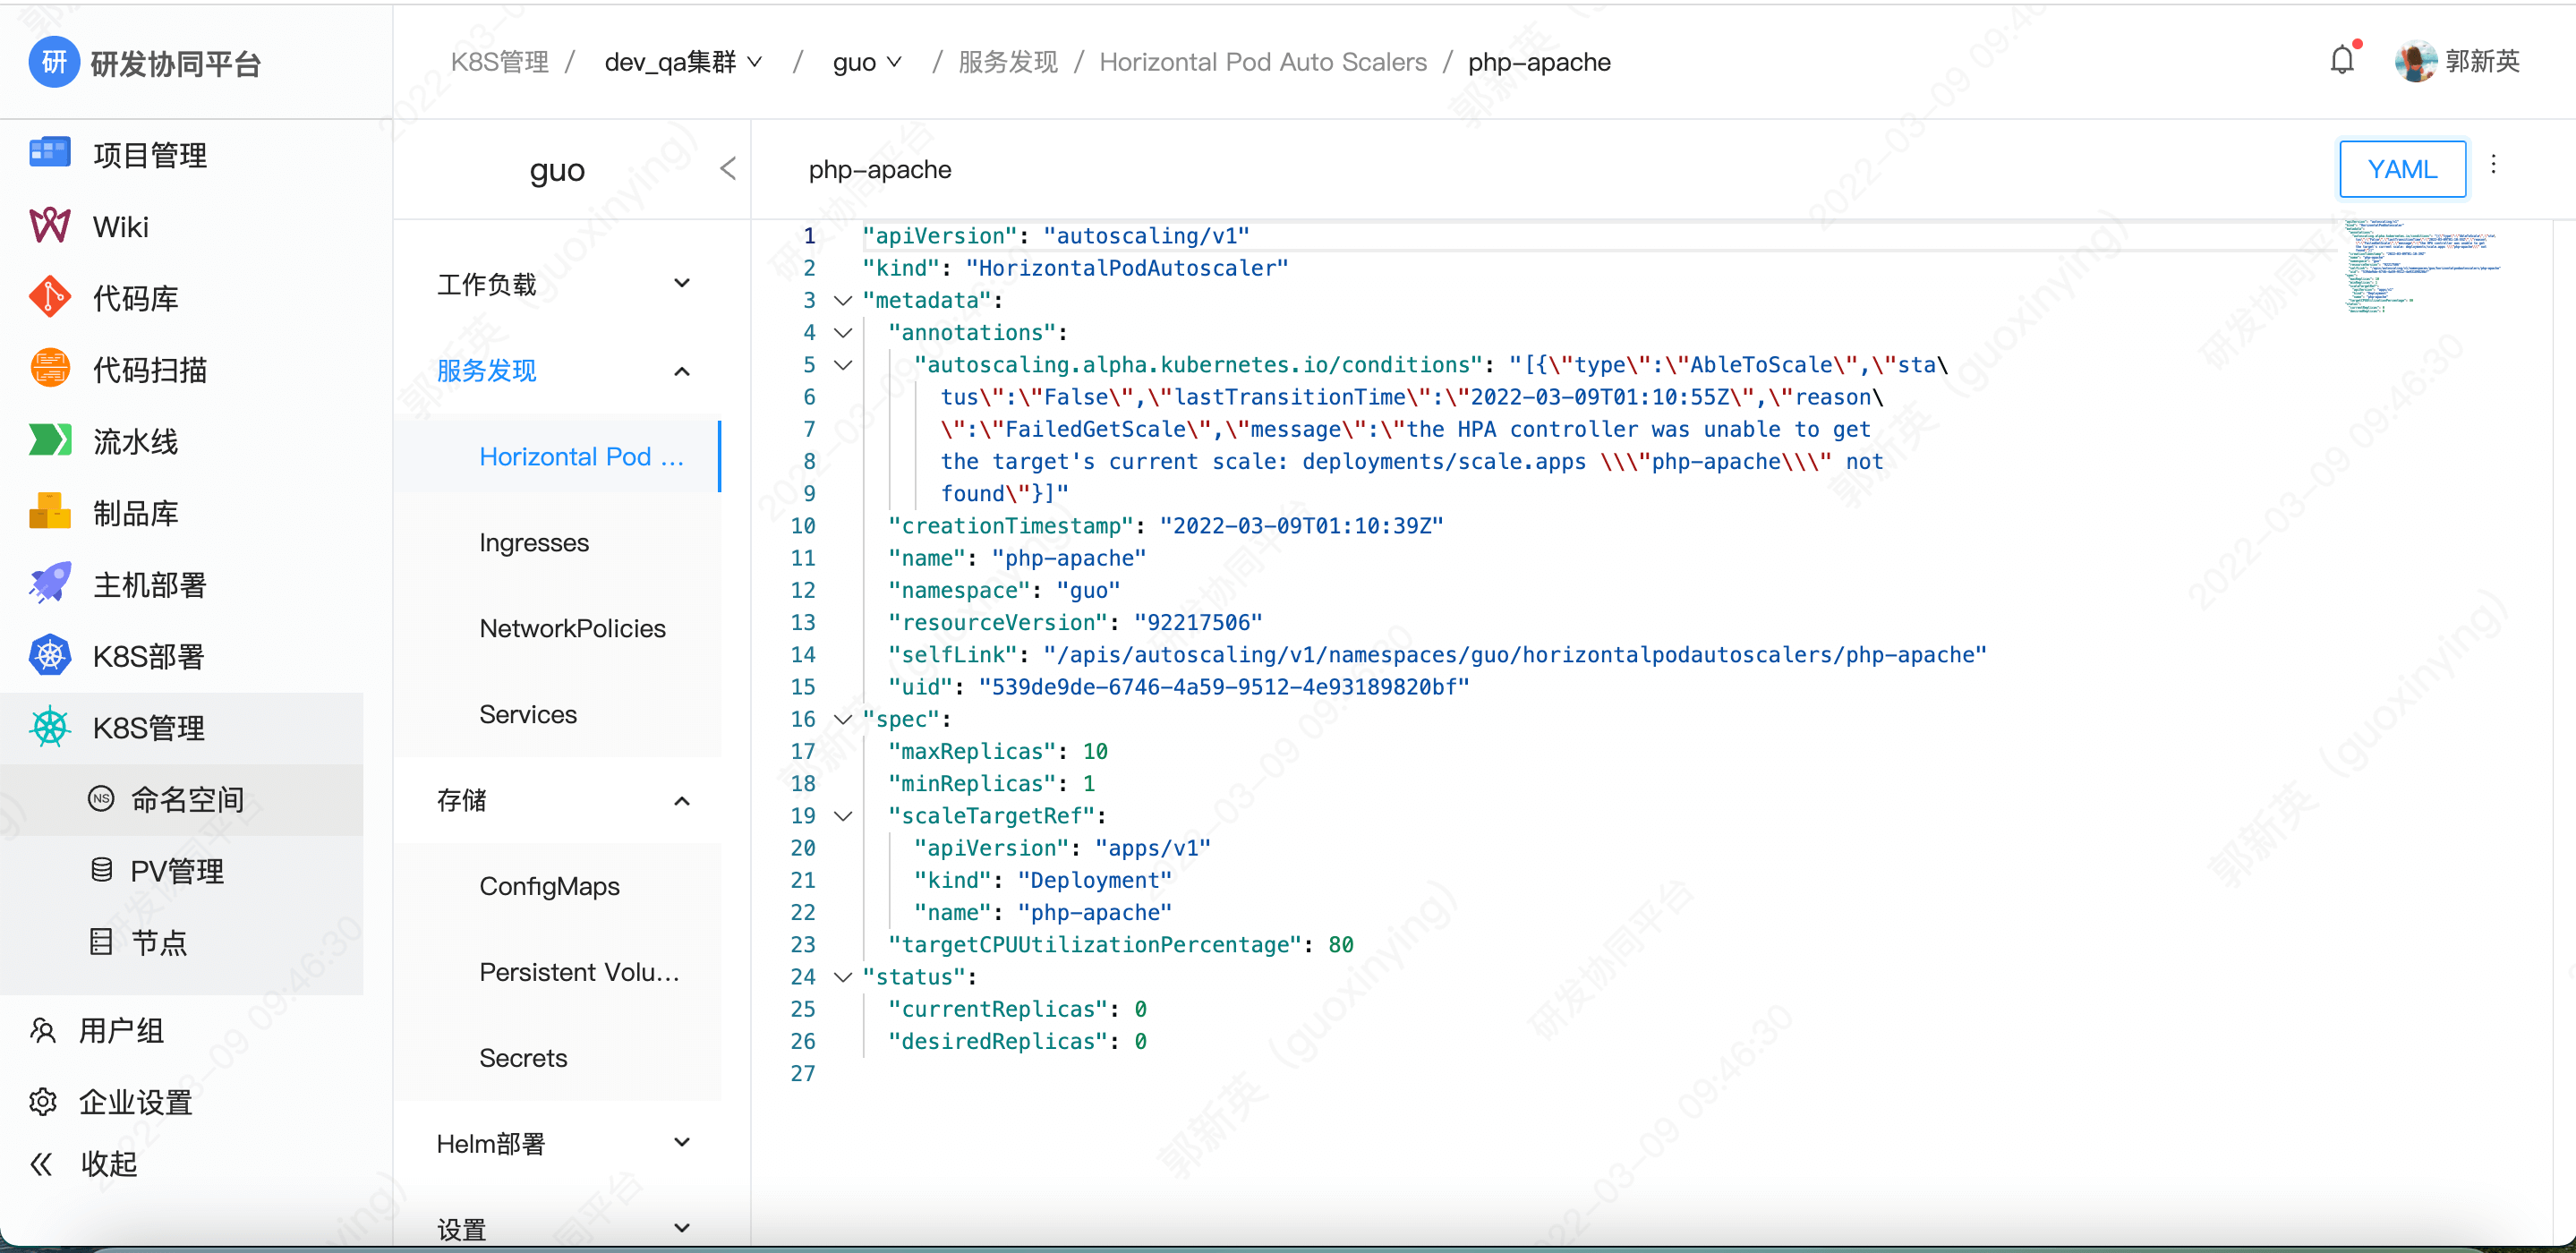
Task: Click the Wiki sidebar icon
Action: (49, 226)
